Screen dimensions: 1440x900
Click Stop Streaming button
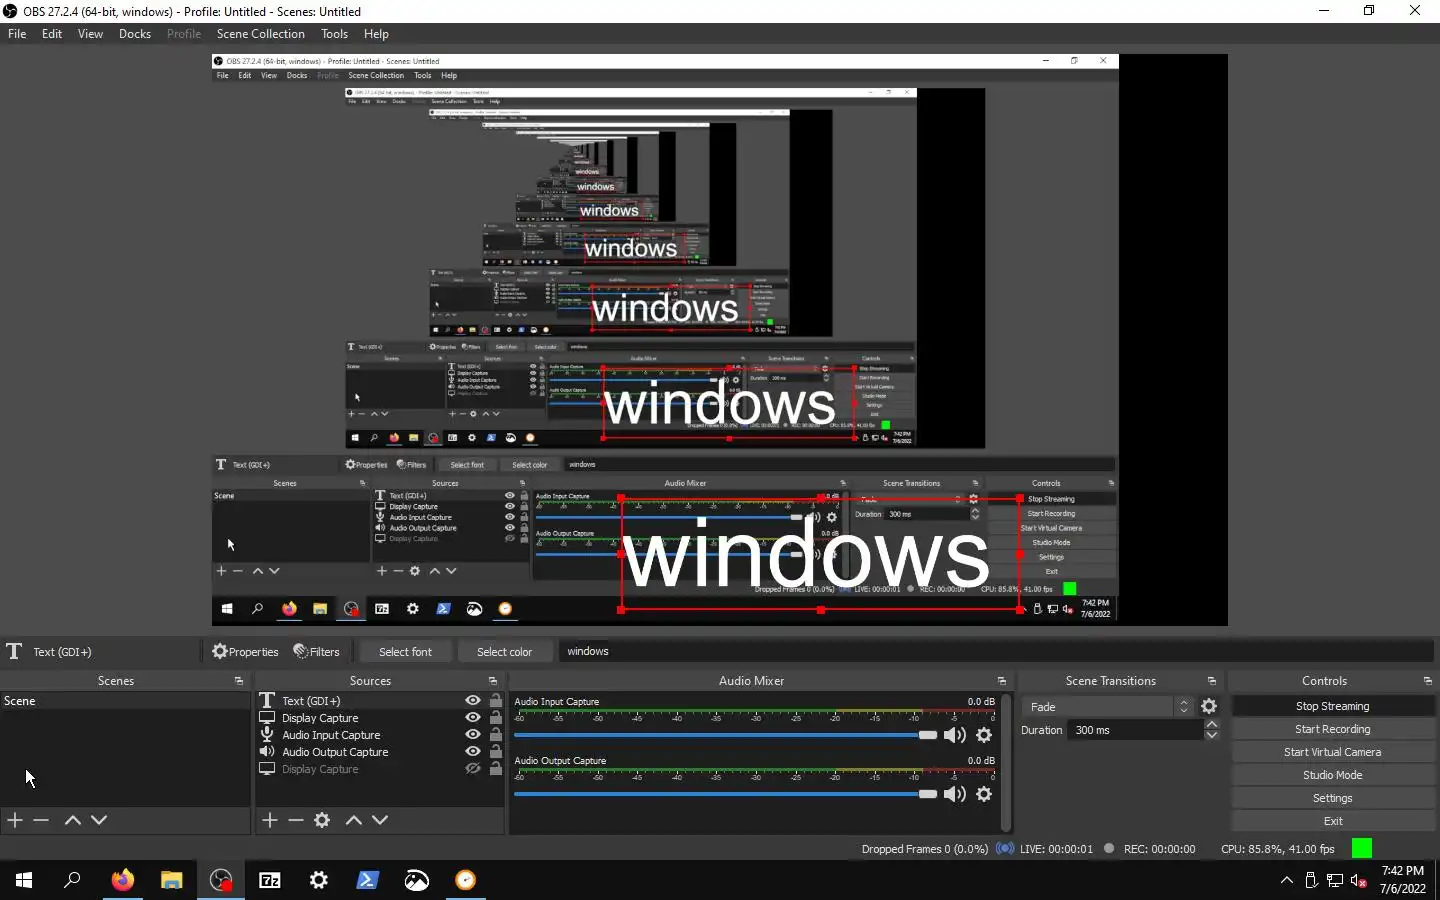1333,706
